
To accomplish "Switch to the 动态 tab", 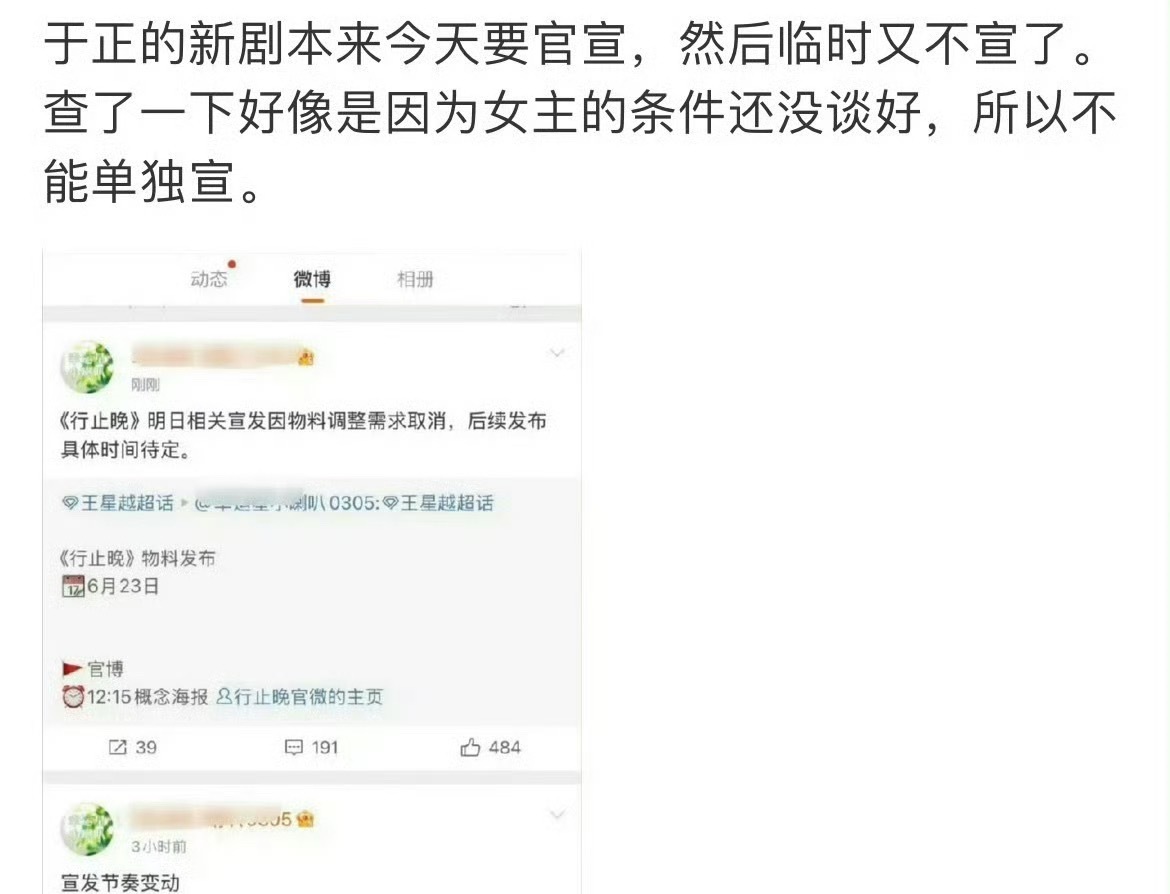I will (208, 279).
